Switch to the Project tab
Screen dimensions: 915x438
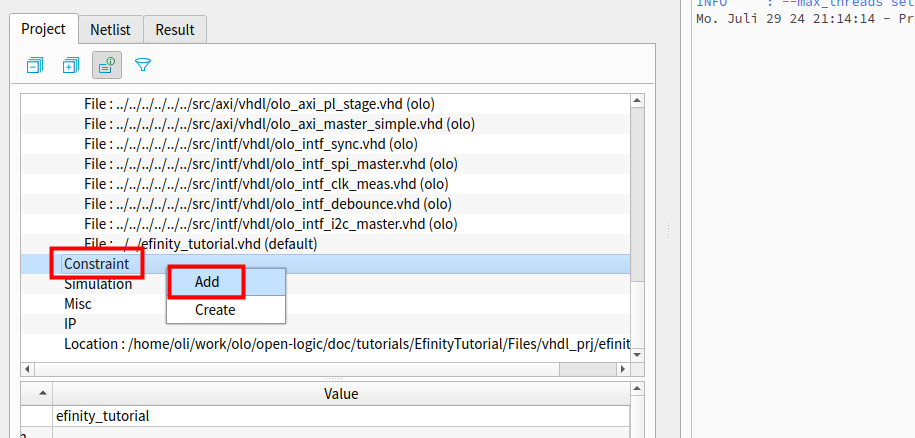coord(44,29)
